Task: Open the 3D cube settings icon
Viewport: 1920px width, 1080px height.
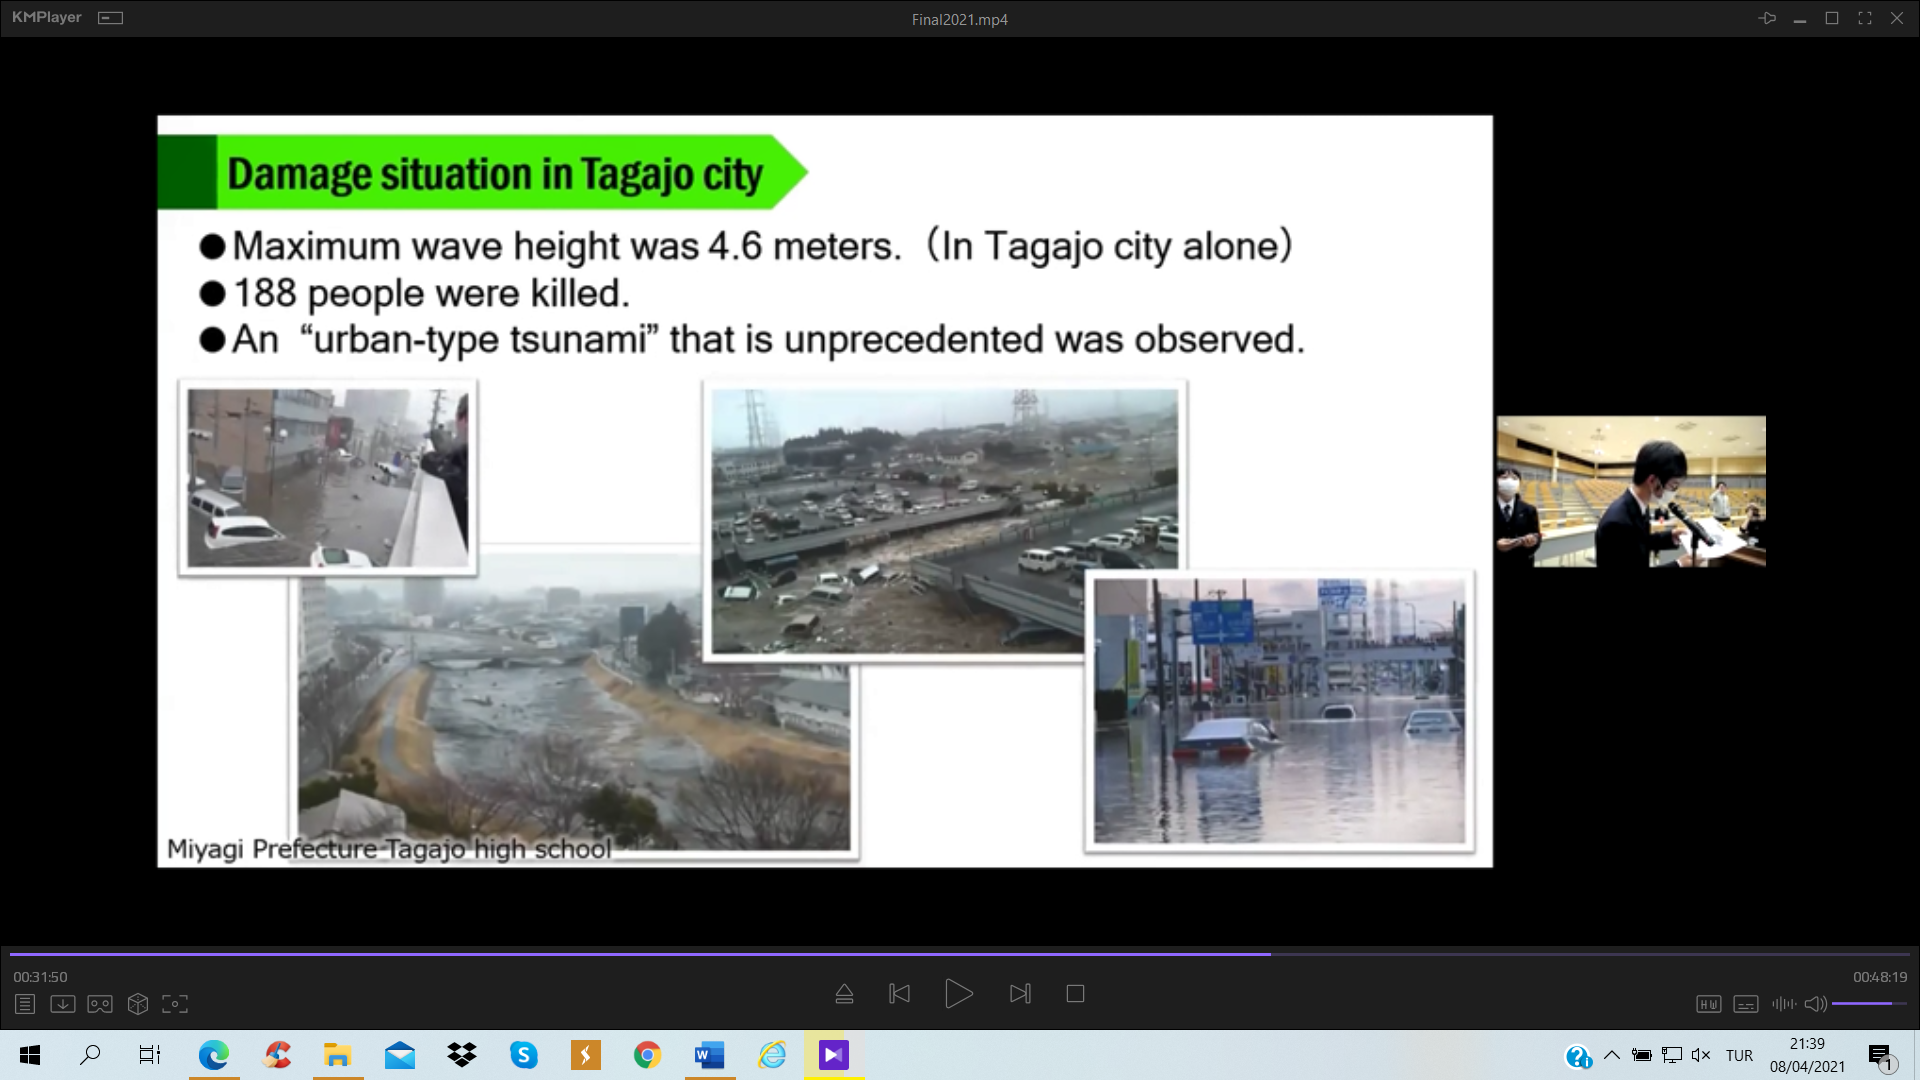Action: pos(138,1004)
